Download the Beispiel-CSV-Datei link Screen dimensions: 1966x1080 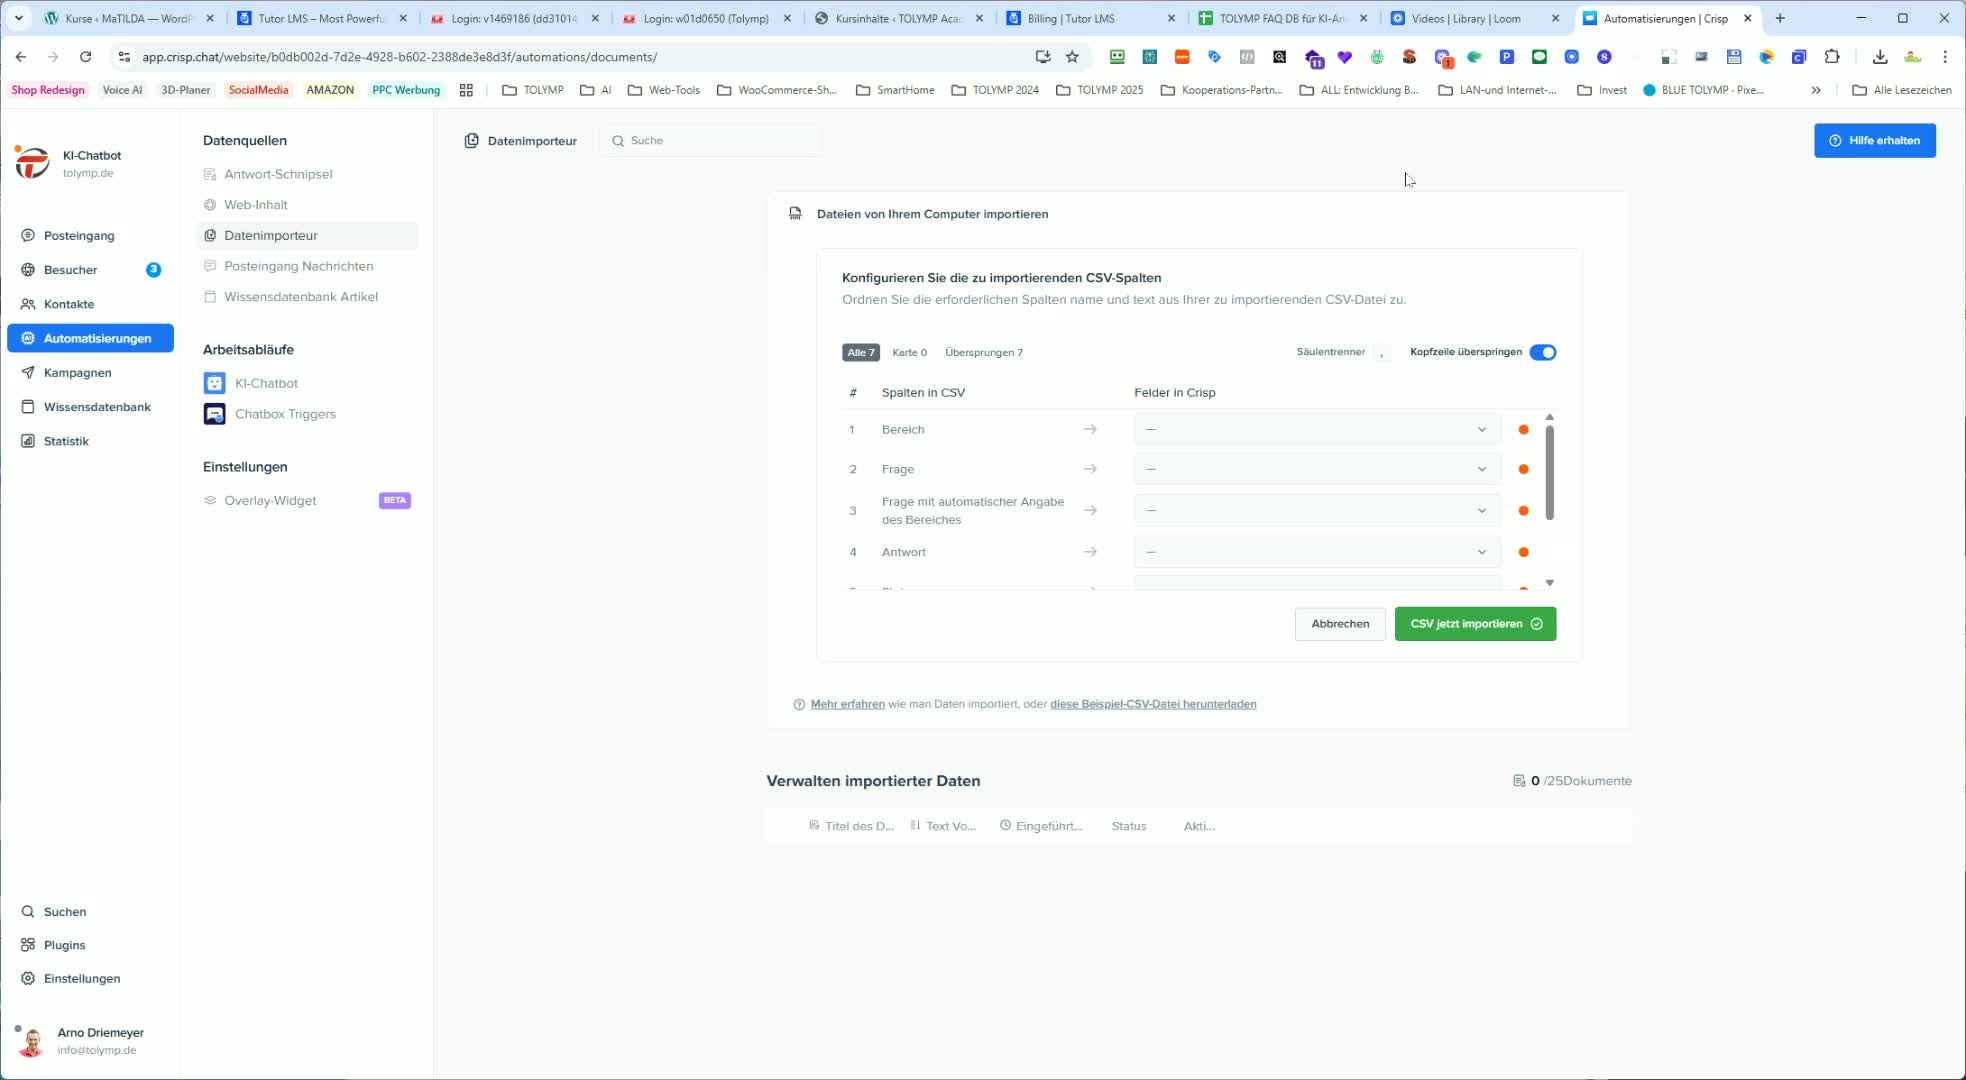click(x=1152, y=704)
